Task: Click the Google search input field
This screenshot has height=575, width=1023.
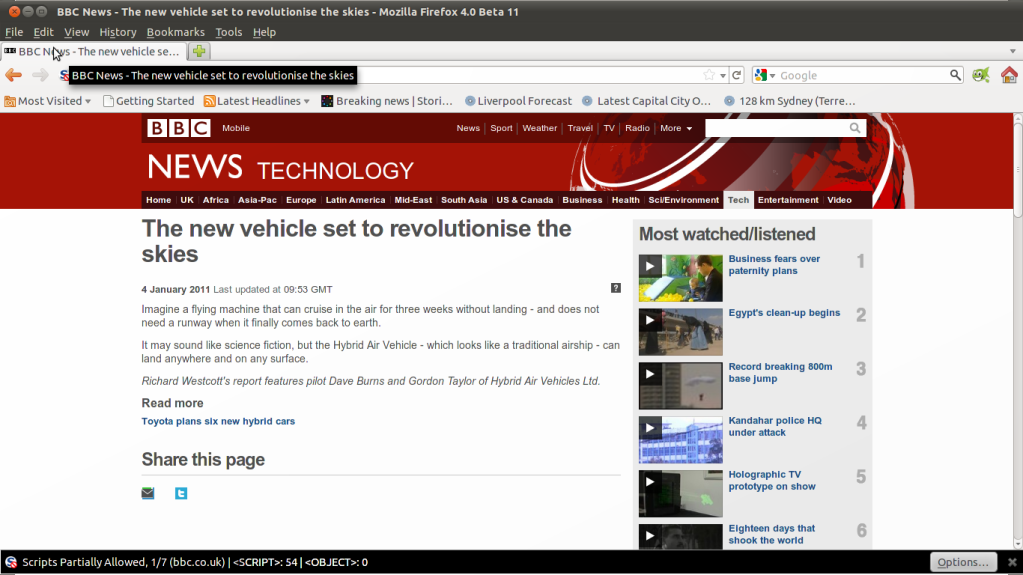Action: [x=863, y=75]
